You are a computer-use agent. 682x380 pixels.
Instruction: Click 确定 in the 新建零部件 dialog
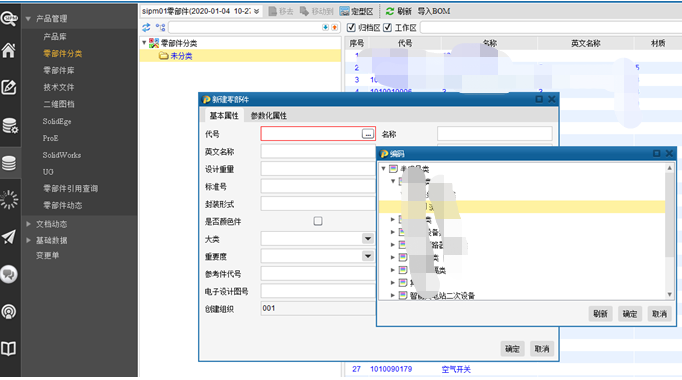(512, 349)
